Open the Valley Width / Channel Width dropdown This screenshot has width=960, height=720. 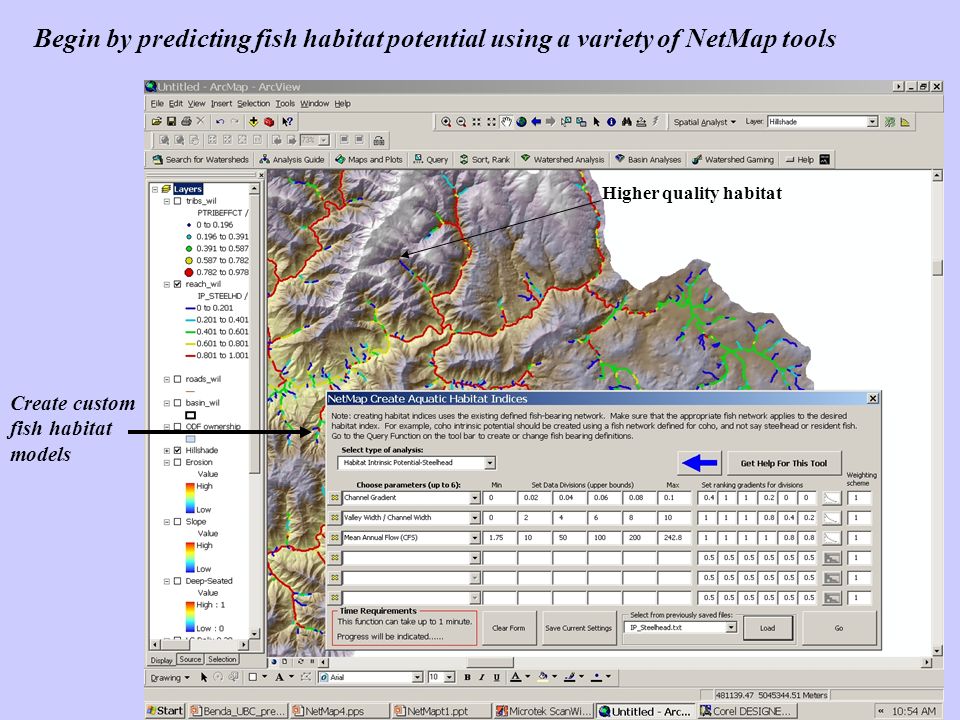pos(474,518)
